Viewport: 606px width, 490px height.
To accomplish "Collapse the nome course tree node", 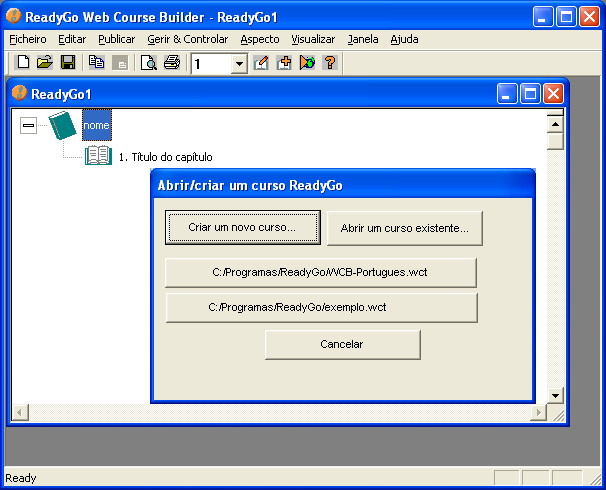I will pos(29,125).
